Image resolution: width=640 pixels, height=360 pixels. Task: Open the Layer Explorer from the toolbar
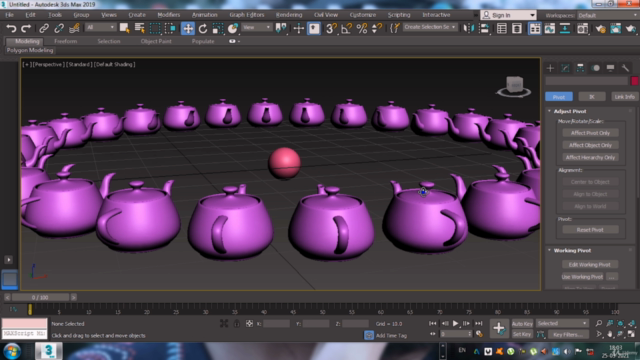[x=517, y=28]
